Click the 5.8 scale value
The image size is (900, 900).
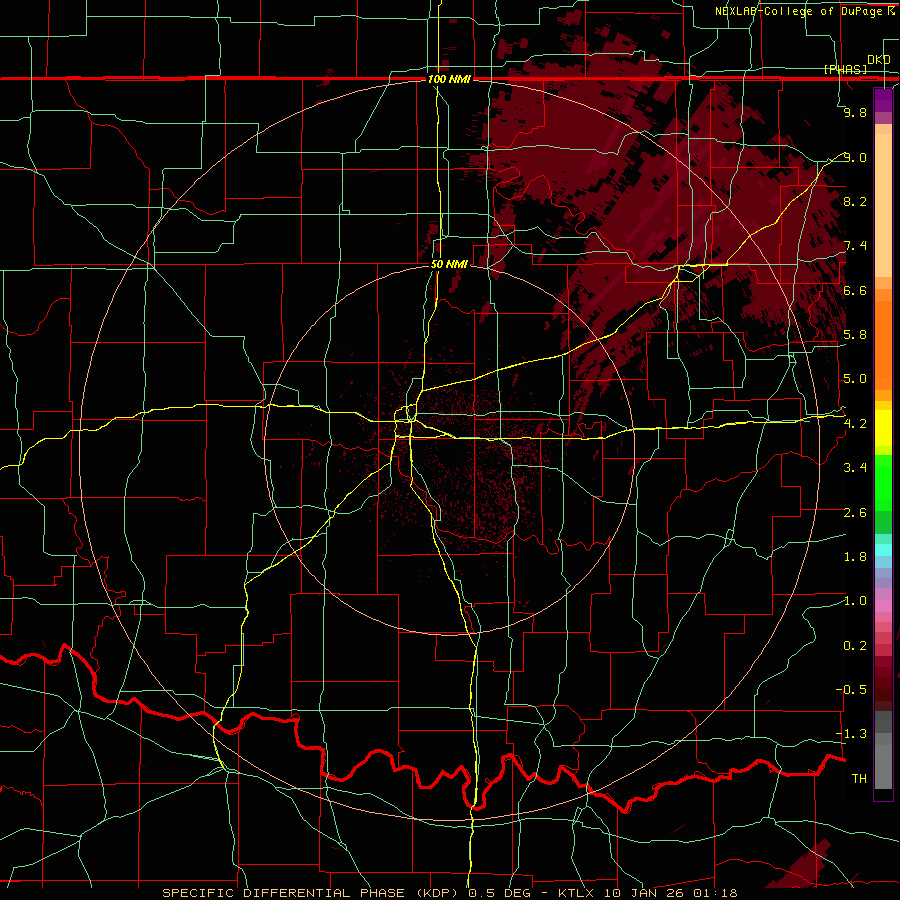tap(855, 335)
